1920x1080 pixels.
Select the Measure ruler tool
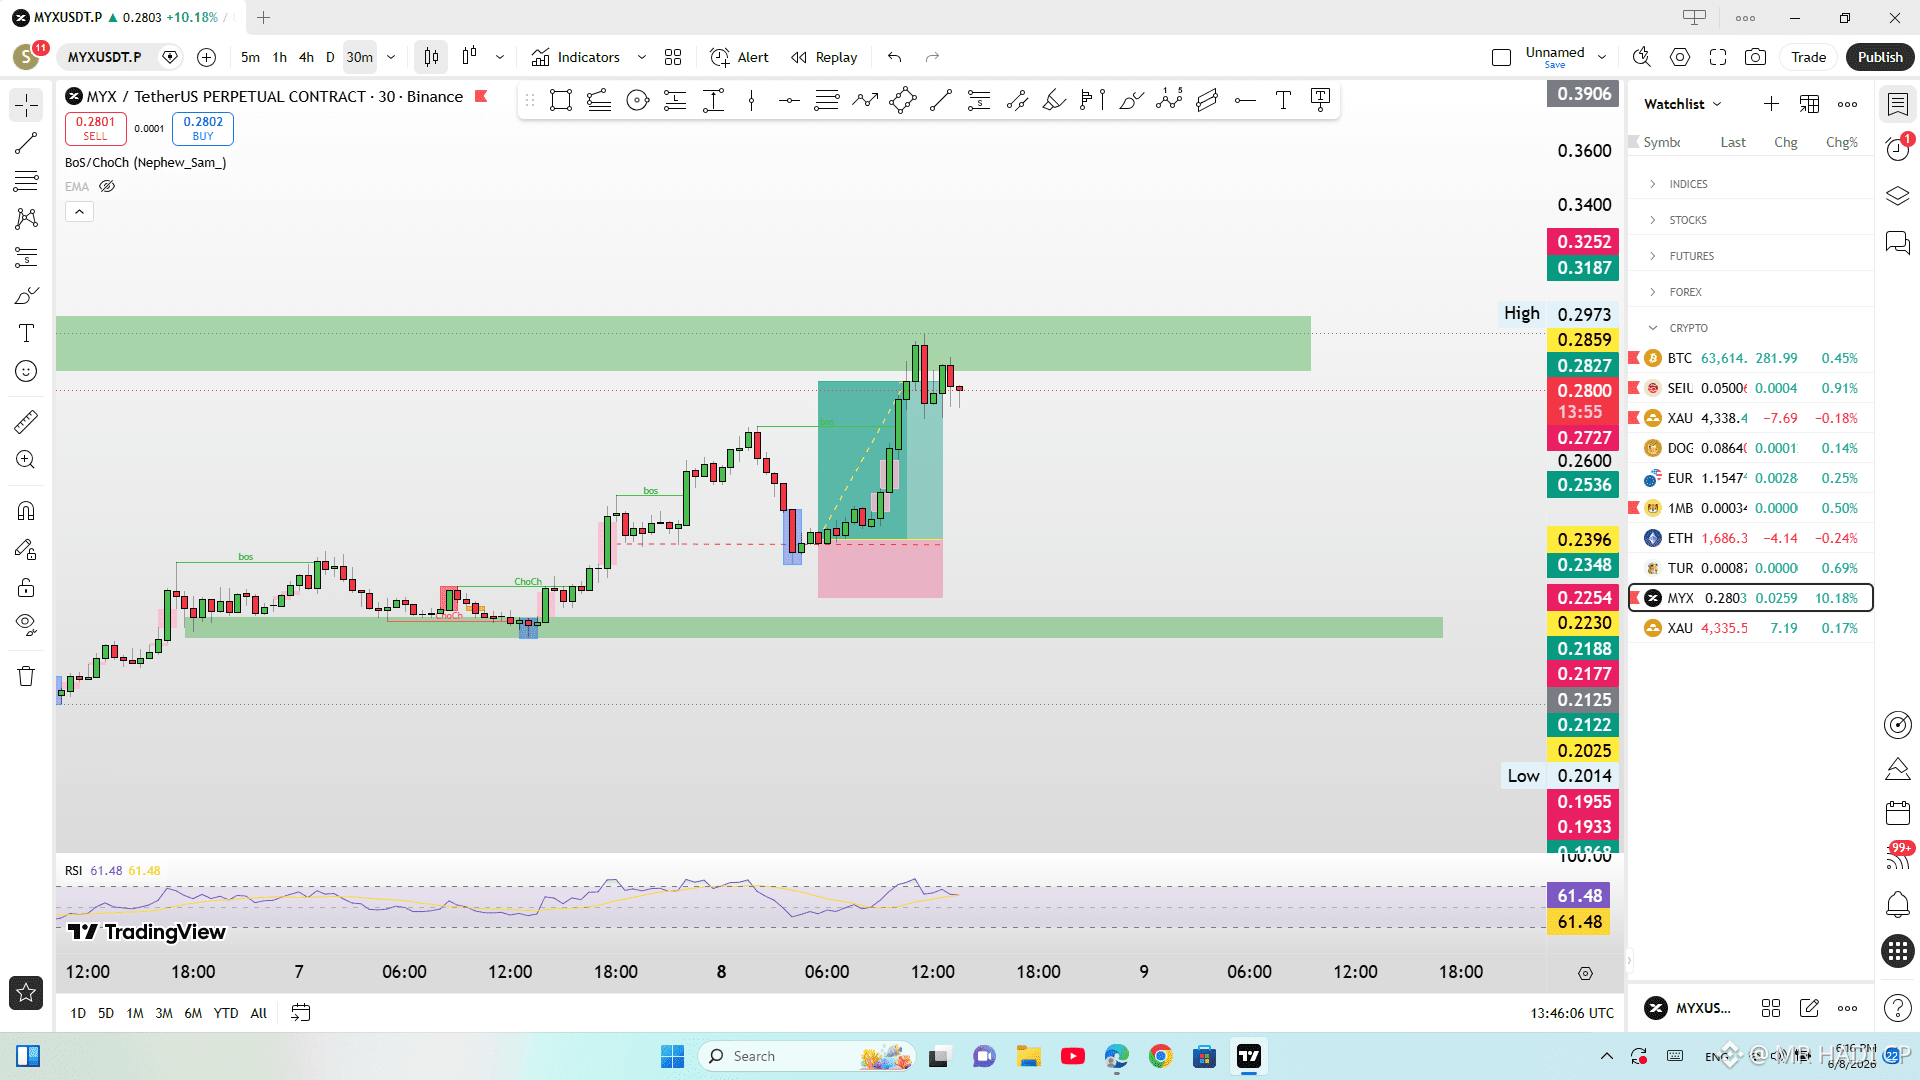point(26,422)
